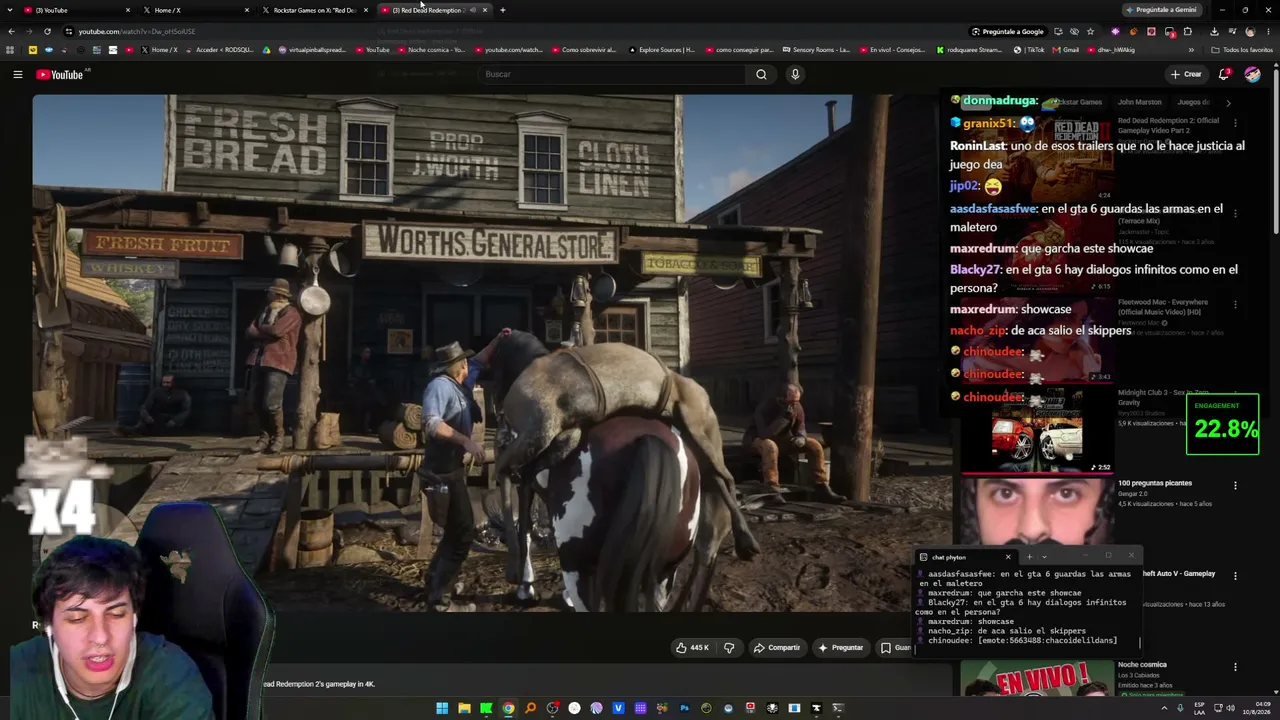Open more options for Fleetwood Mac Everywhere video

click(1235, 304)
